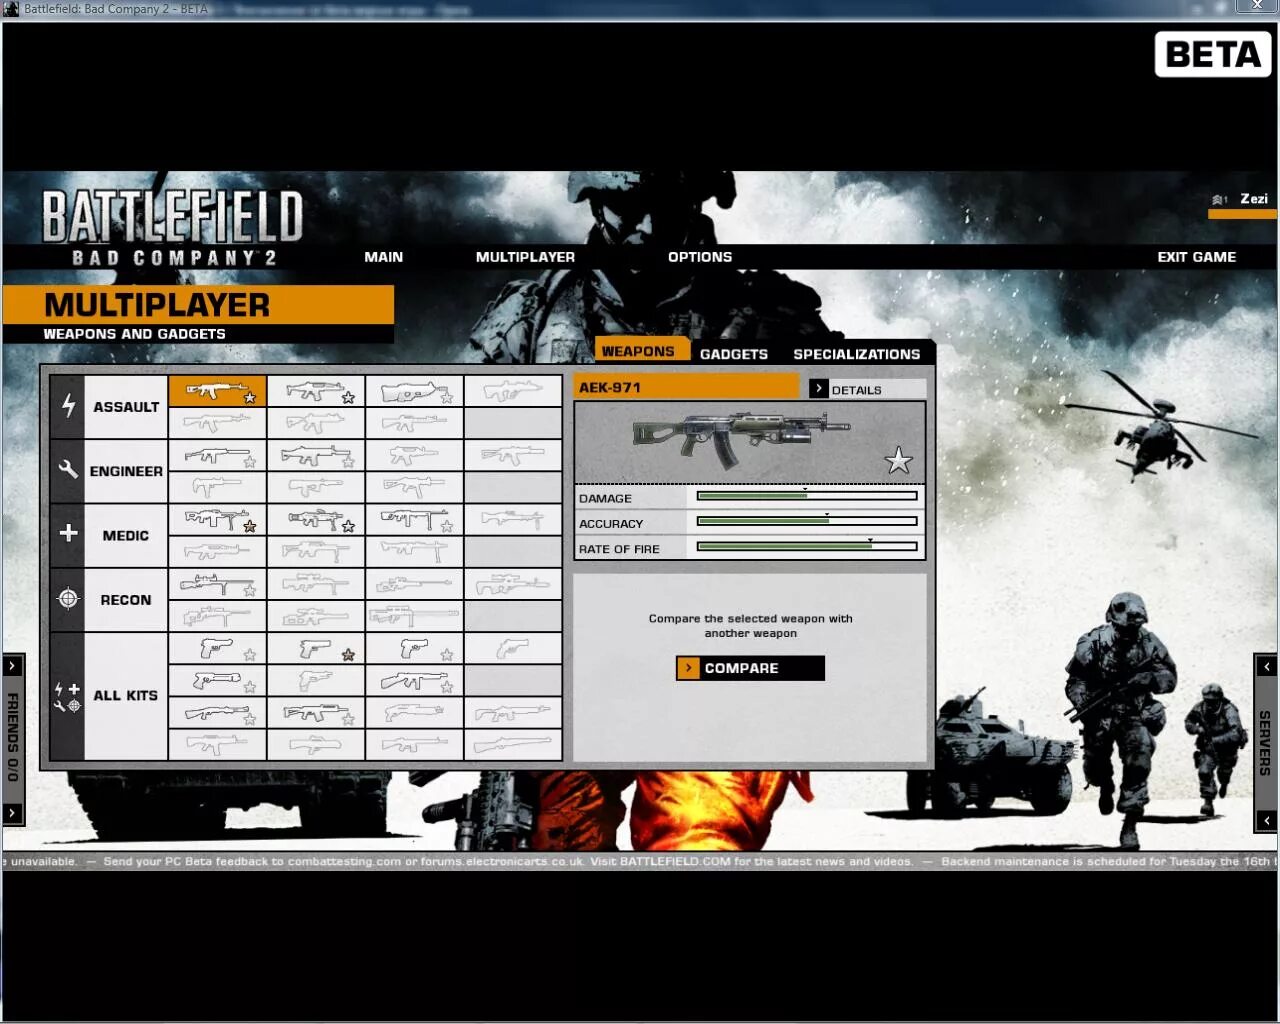The image size is (1280, 1024).
Task: Click the lower arrow on Friends panel
Action: tap(12, 813)
